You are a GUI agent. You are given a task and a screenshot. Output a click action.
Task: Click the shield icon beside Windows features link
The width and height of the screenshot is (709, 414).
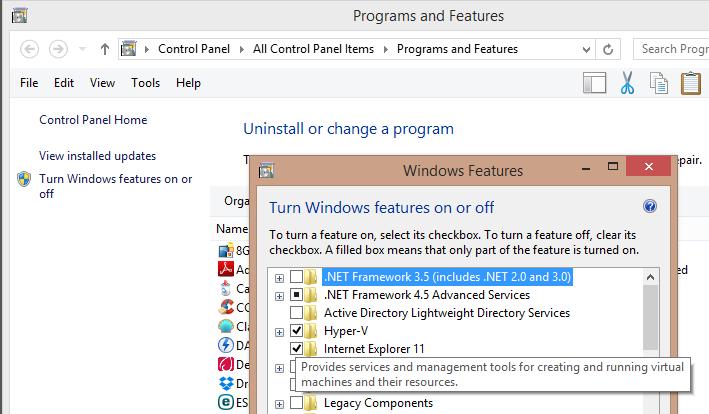click(24, 179)
